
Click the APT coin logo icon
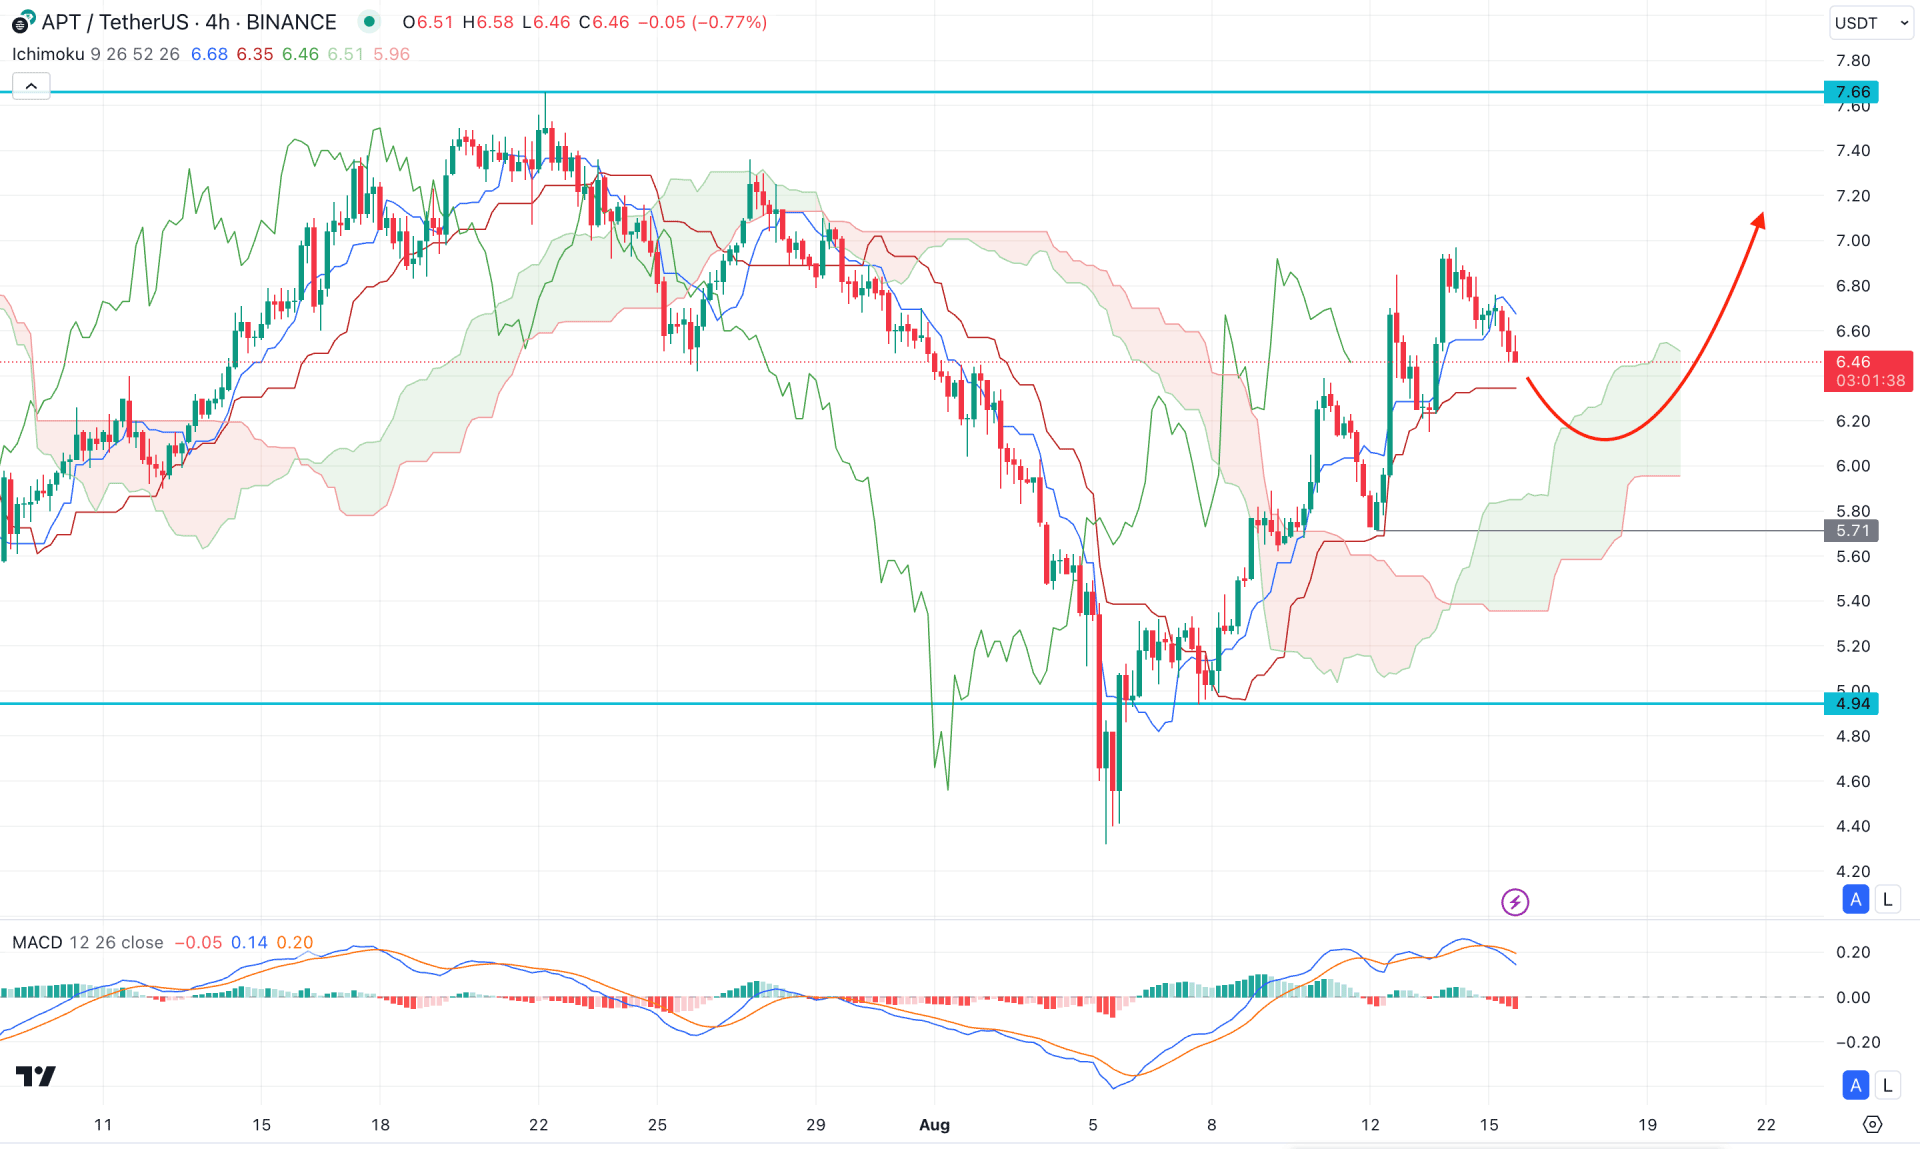point(23,22)
